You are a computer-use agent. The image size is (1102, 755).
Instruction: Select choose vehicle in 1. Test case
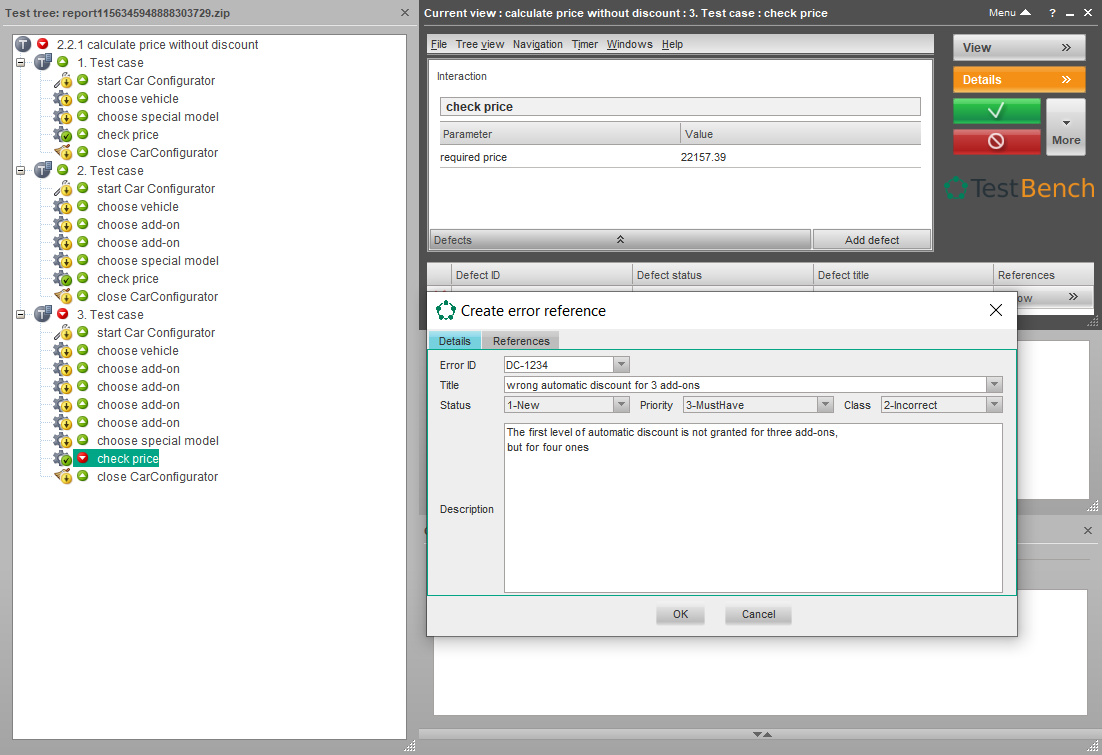[138, 98]
